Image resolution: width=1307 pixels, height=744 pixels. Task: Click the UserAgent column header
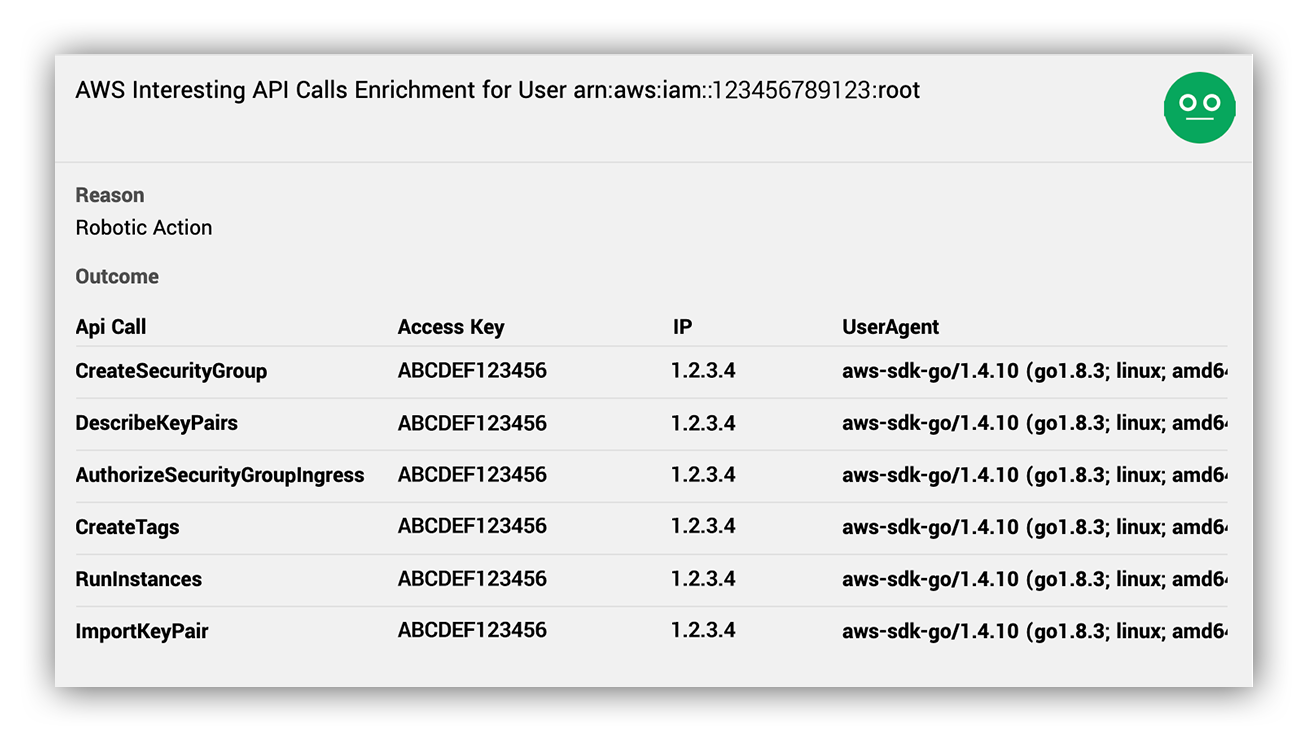891,327
